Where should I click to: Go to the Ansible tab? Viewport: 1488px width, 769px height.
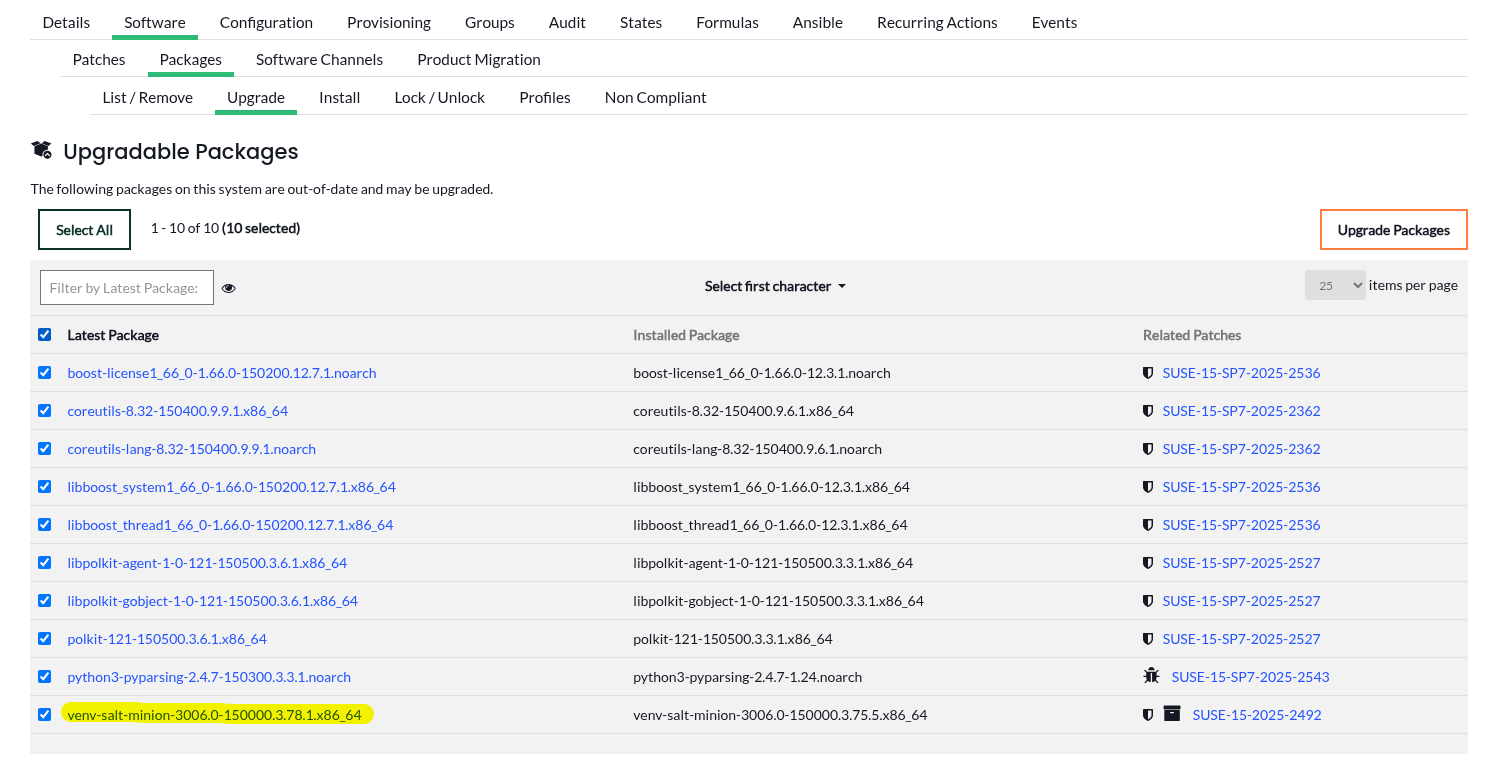point(817,22)
